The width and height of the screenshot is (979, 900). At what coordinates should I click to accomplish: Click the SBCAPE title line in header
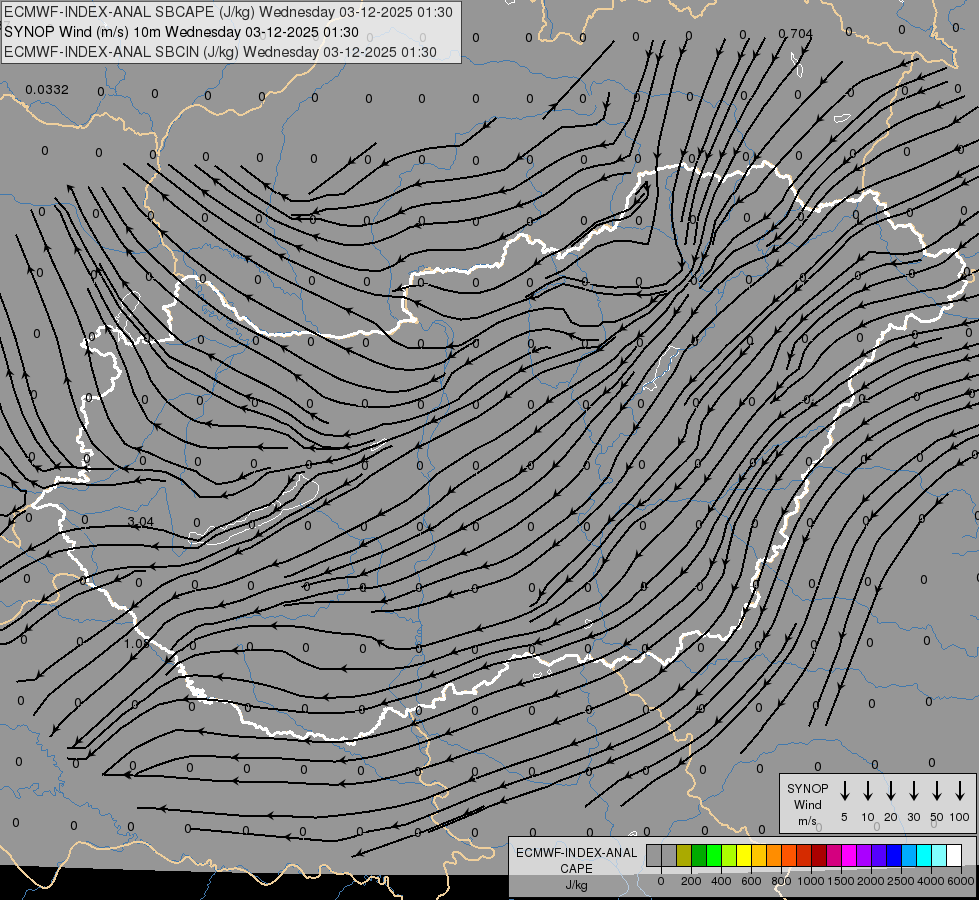click(x=228, y=12)
